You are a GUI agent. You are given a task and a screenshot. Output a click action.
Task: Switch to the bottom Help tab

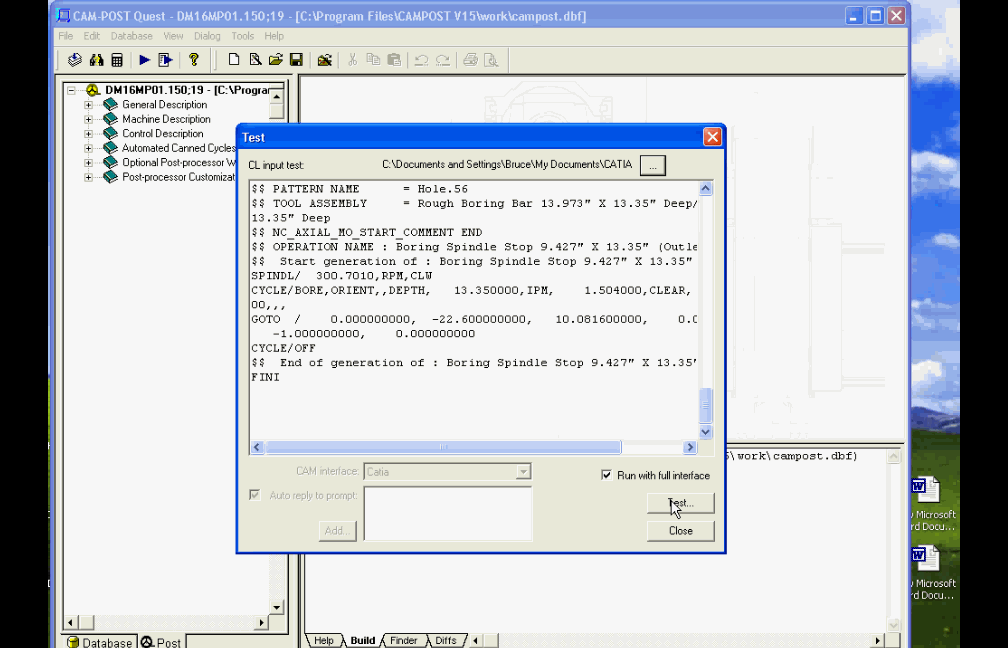coord(324,640)
